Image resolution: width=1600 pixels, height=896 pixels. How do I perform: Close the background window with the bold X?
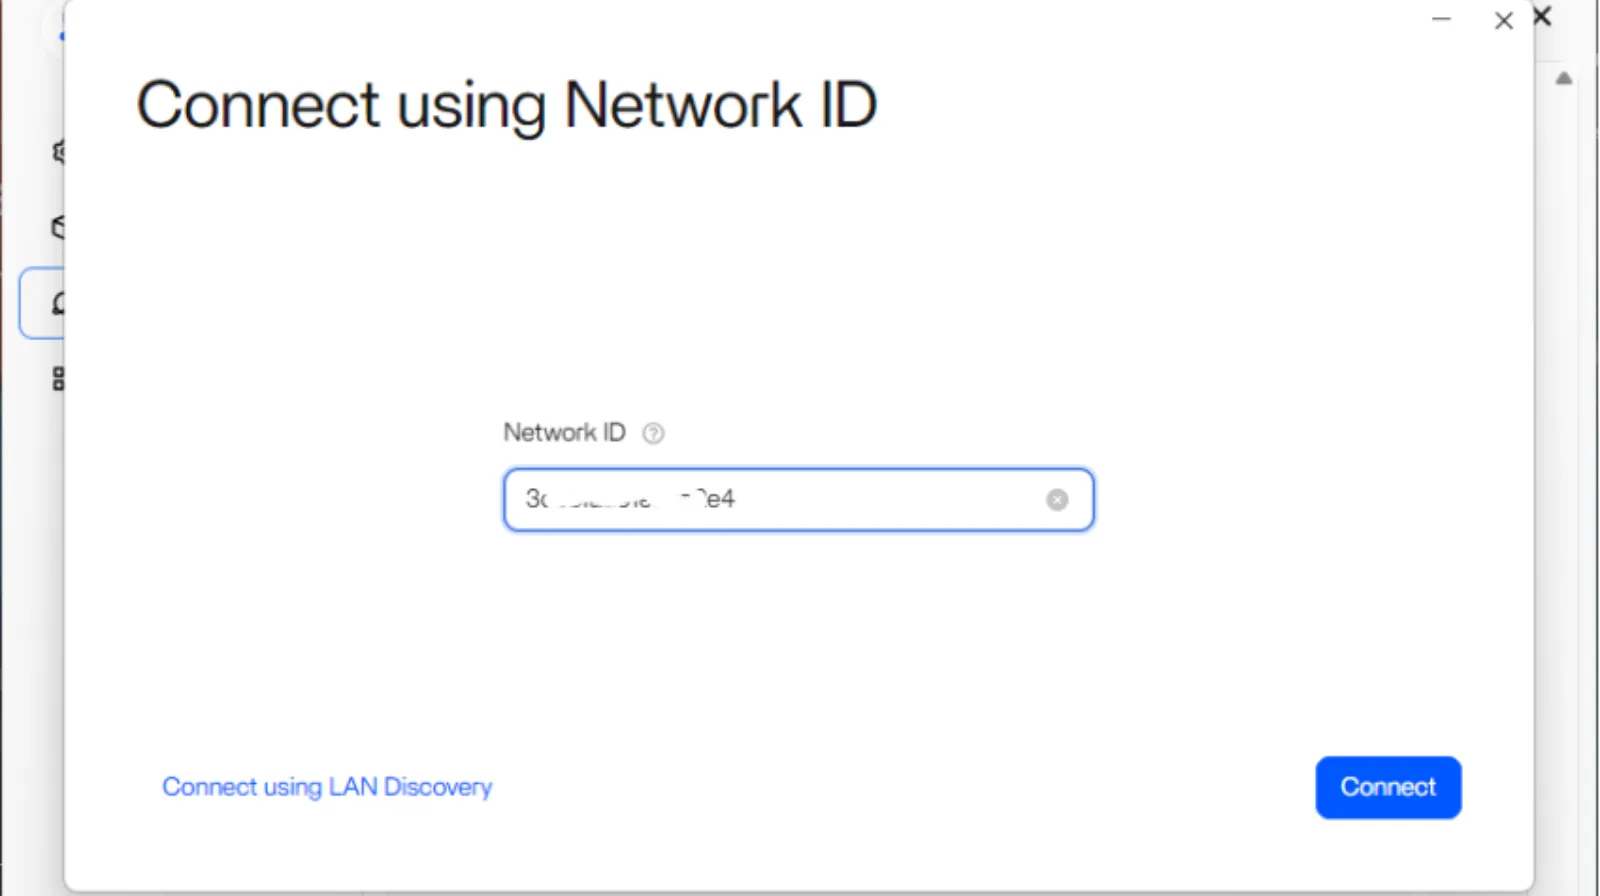pos(1542,17)
